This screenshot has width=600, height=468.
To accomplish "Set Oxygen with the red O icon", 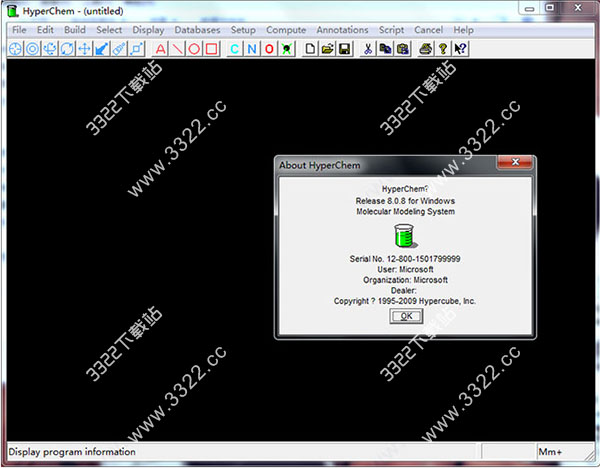I will pyautogui.click(x=269, y=49).
